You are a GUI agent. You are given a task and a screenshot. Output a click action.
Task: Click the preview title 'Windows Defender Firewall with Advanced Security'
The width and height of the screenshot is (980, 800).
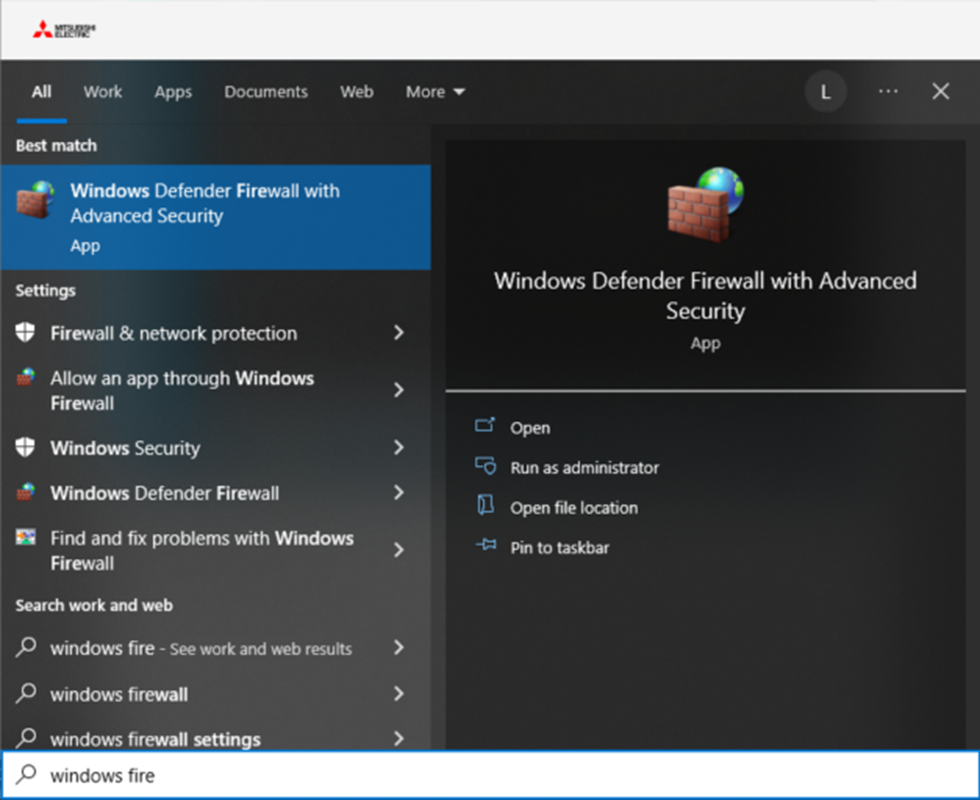click(x=706, y=296)
